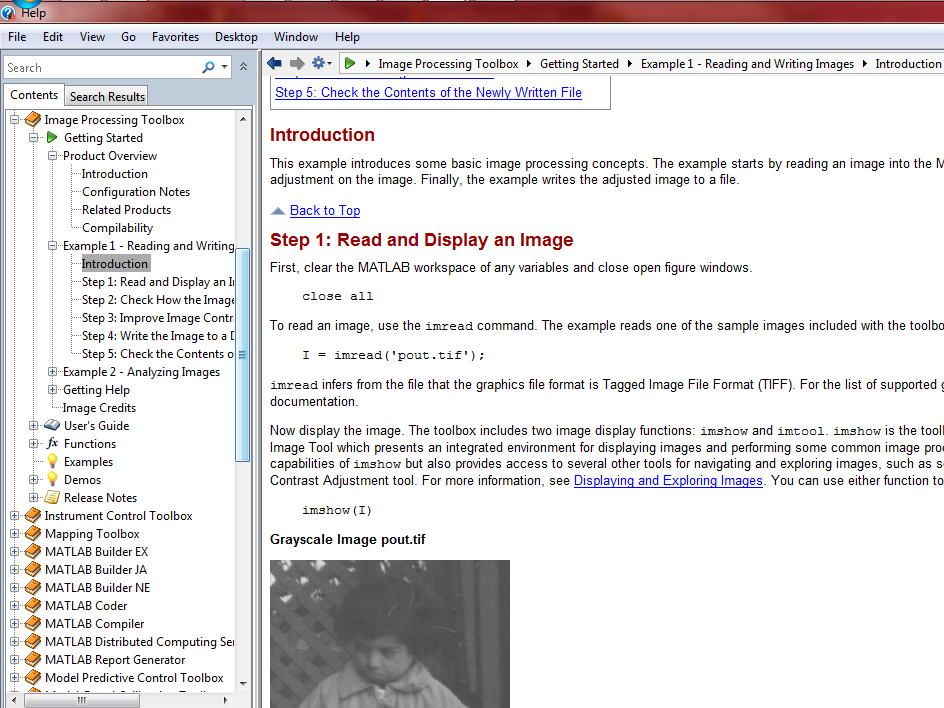944x708 pixels.
Task: Click Getting Started in the breadcrumb
Action: tap(579, 64)
